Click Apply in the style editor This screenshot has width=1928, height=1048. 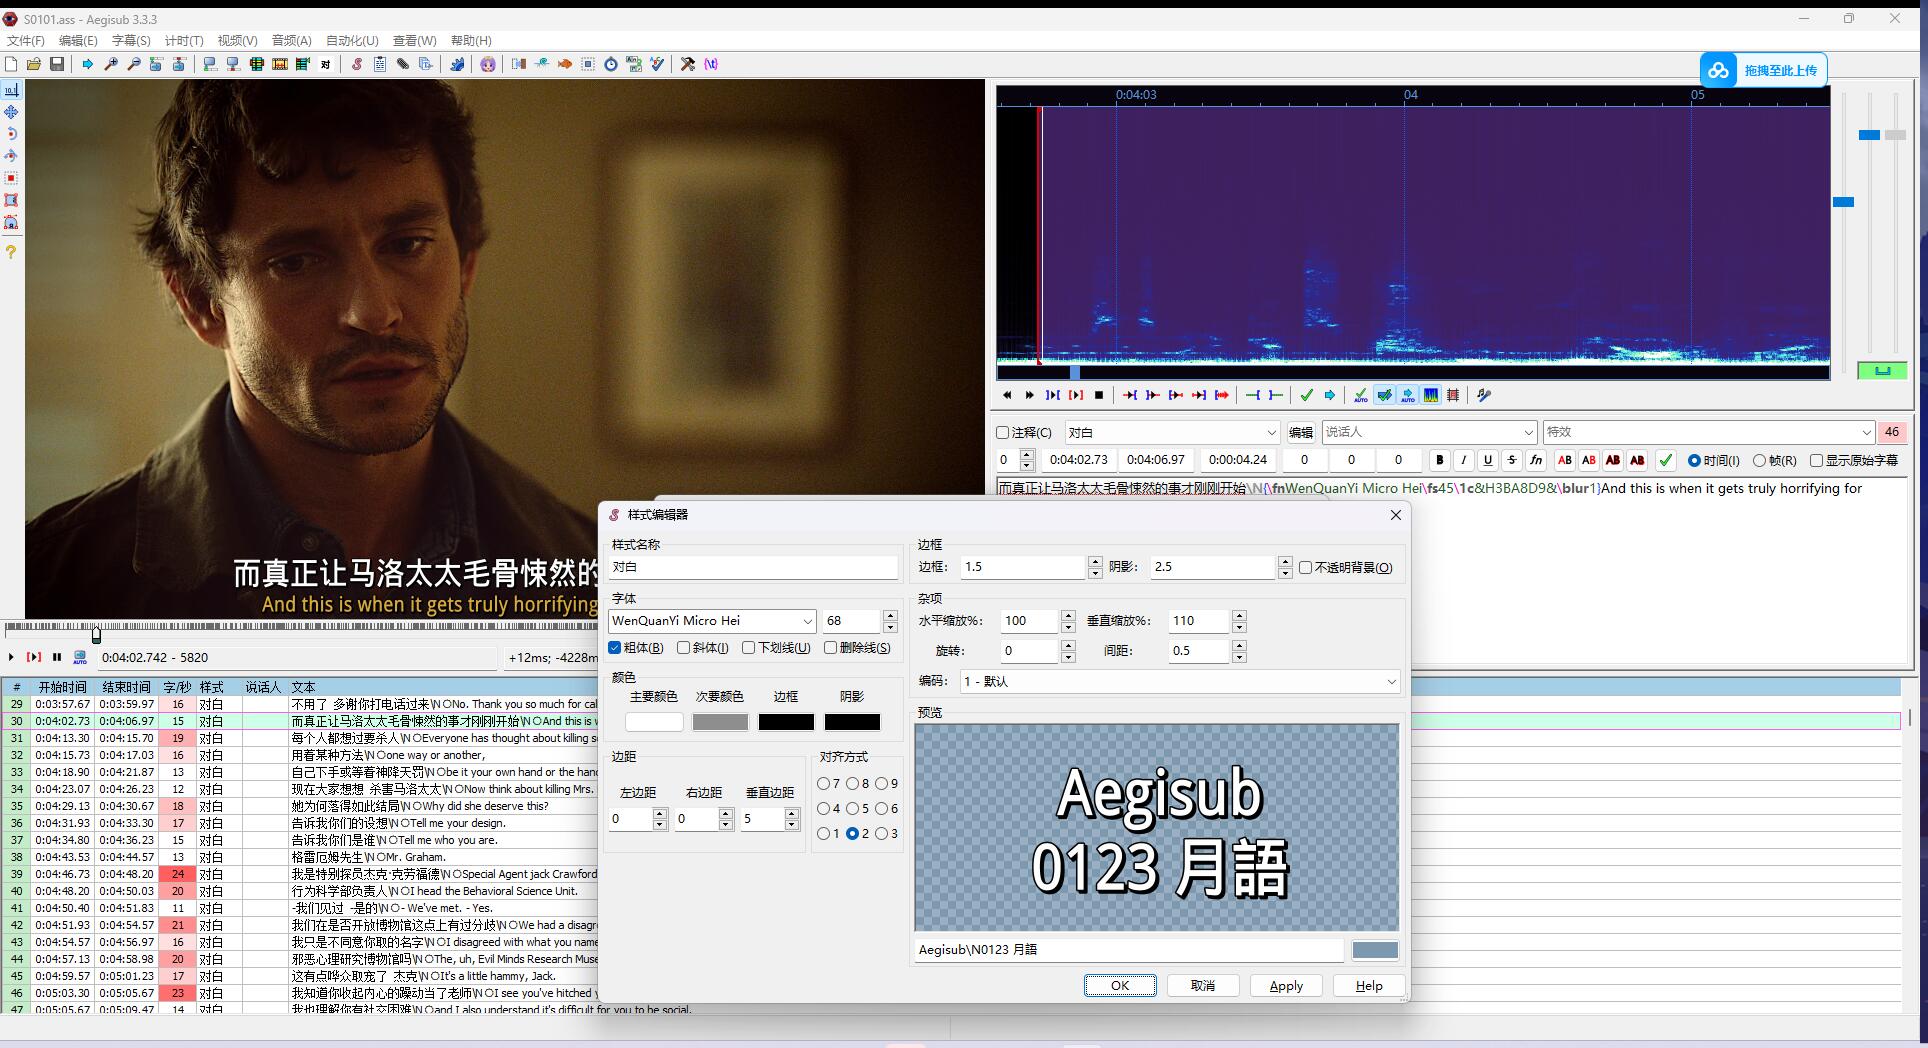tap(1286, 985)
